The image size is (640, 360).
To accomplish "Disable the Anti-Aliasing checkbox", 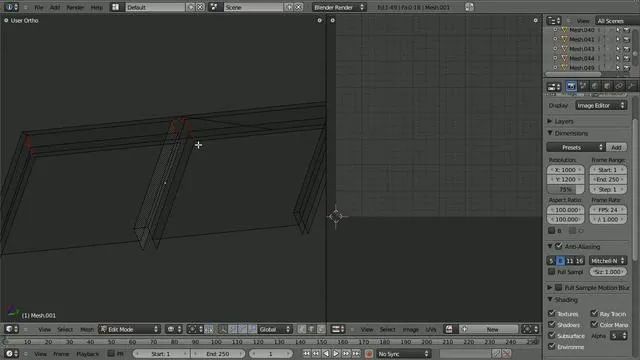I will coord(558,246).
